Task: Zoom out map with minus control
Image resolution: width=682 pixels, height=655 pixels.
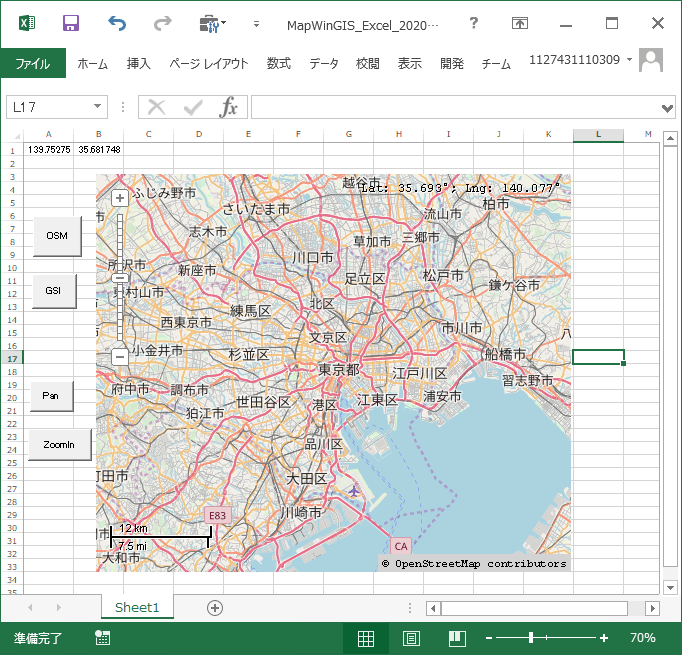Action: pyautogui.click(x=120, y=357)
